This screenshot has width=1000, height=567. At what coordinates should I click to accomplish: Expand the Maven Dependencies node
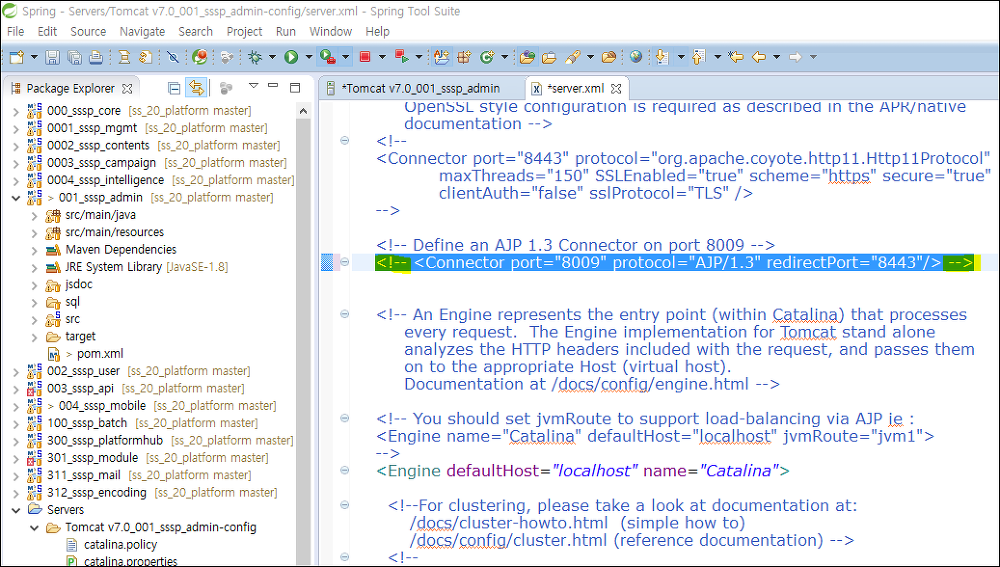tap(34, 250)
